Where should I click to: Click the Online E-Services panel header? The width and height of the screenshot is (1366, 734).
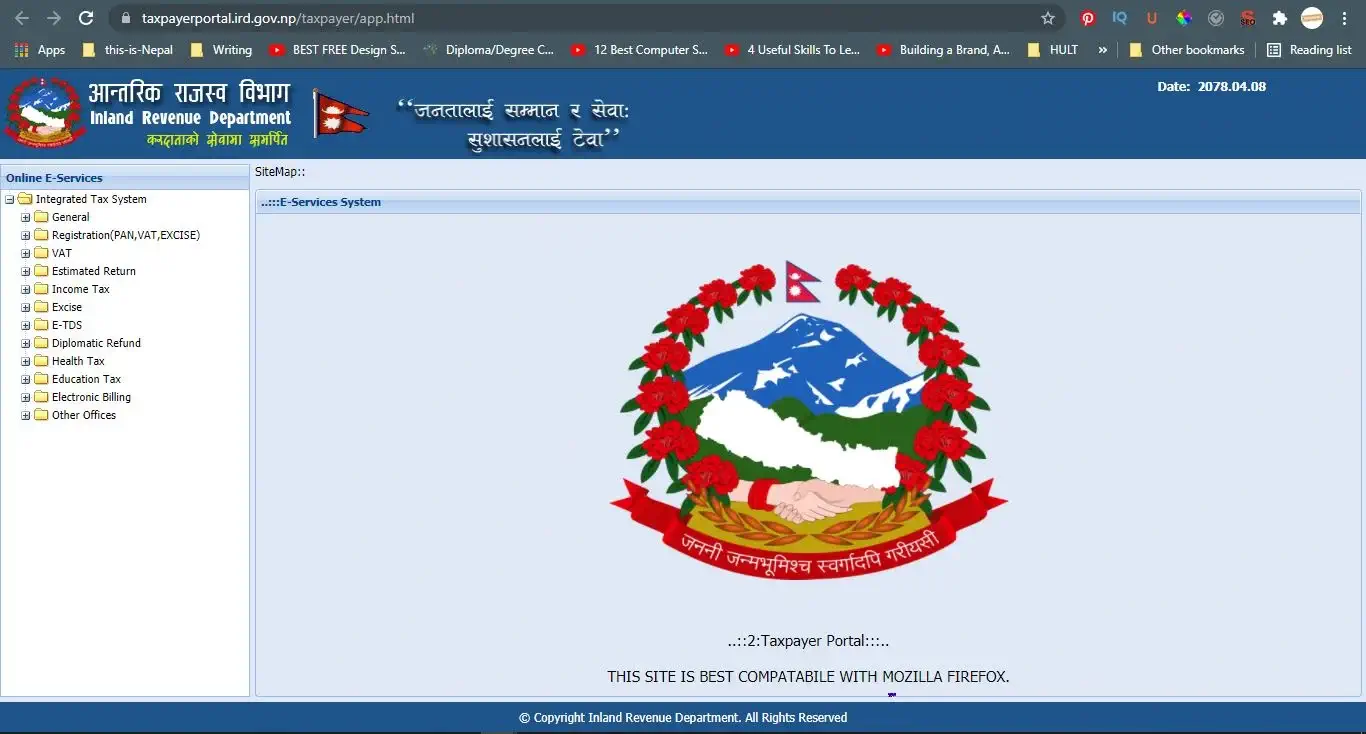125,178
